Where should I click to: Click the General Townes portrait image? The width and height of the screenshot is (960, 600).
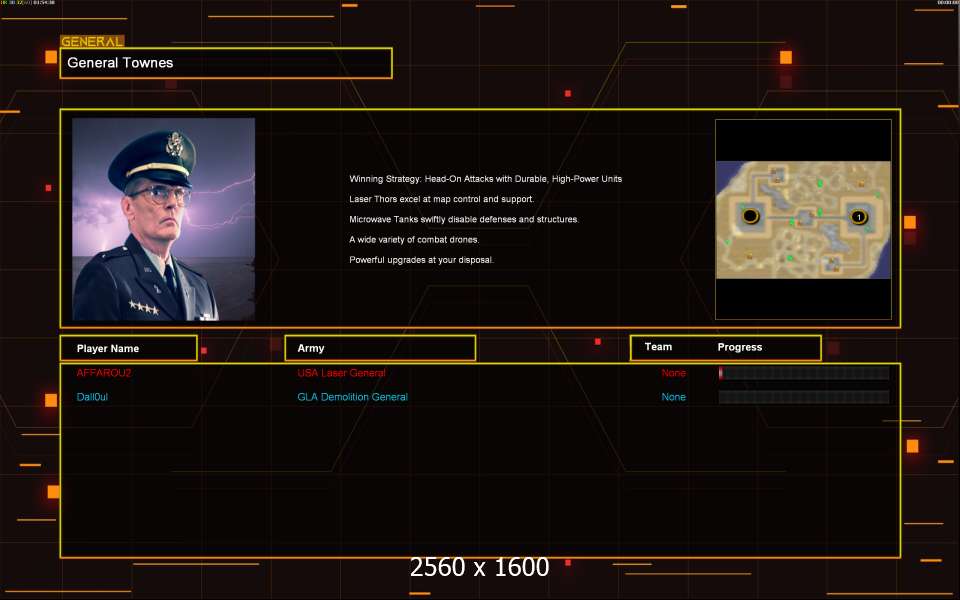click(163, 219)
